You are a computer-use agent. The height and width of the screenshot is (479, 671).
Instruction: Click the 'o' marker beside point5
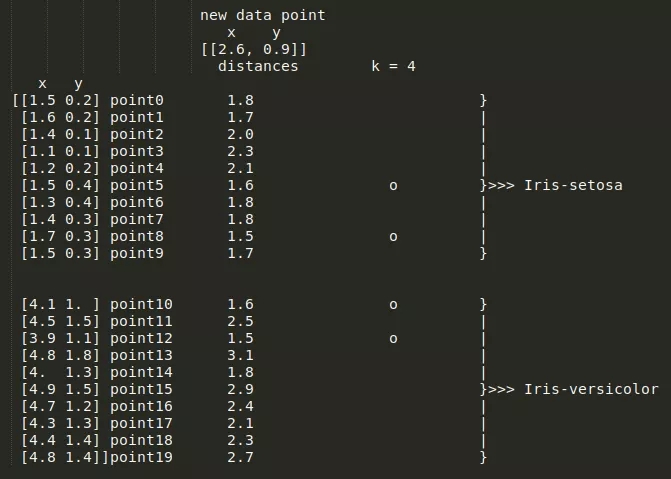point(393,185)
